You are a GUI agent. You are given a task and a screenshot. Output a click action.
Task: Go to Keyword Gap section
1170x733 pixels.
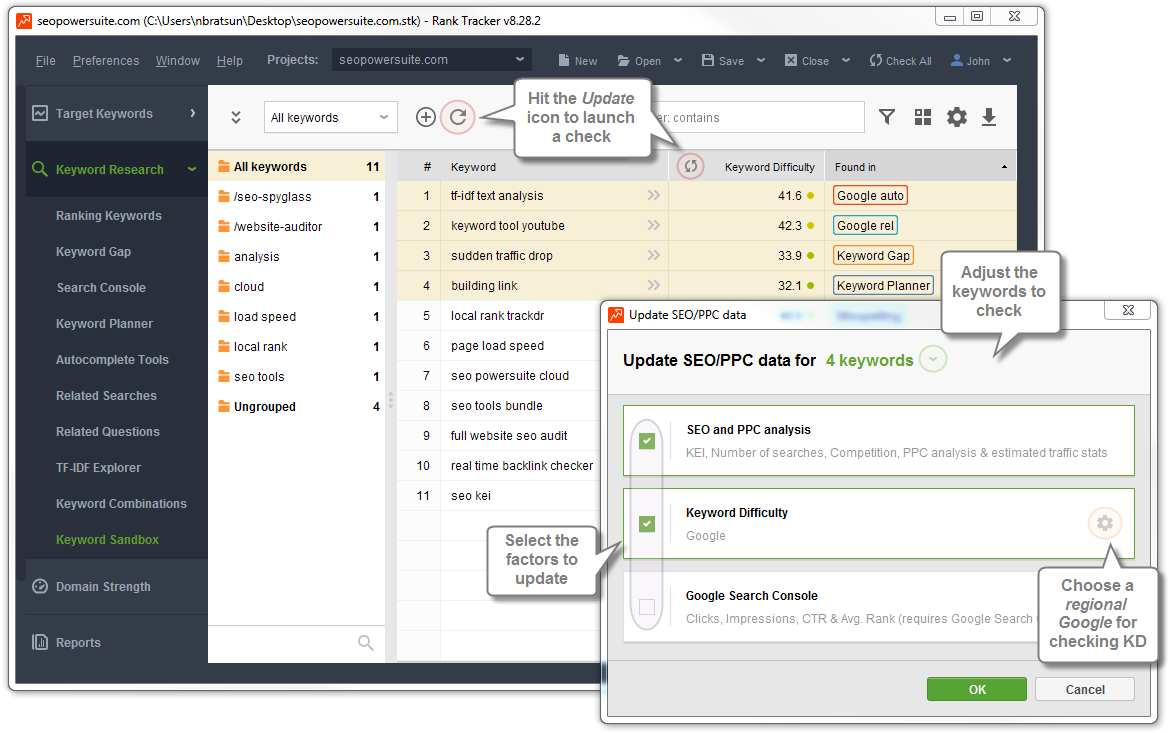tap(93, 252)
